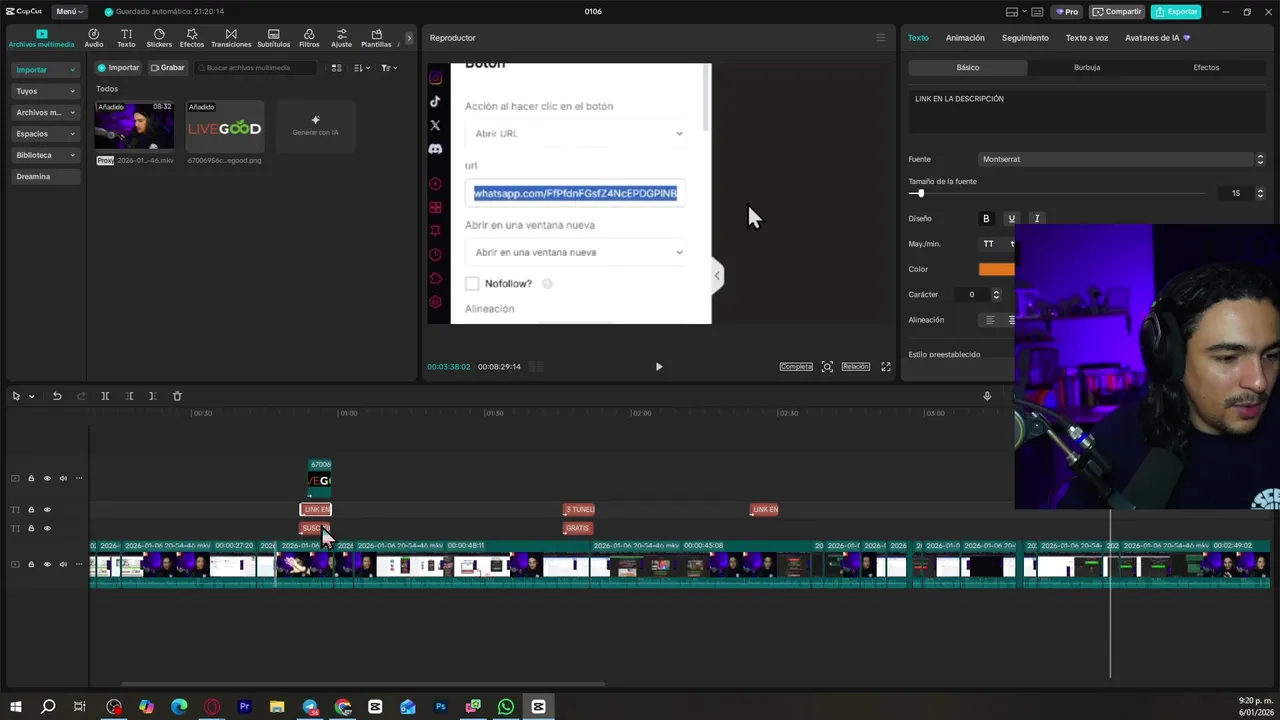Show more tool tabs with right arrow
This screenshot has width=1280, height=720.
coord(408,38)
